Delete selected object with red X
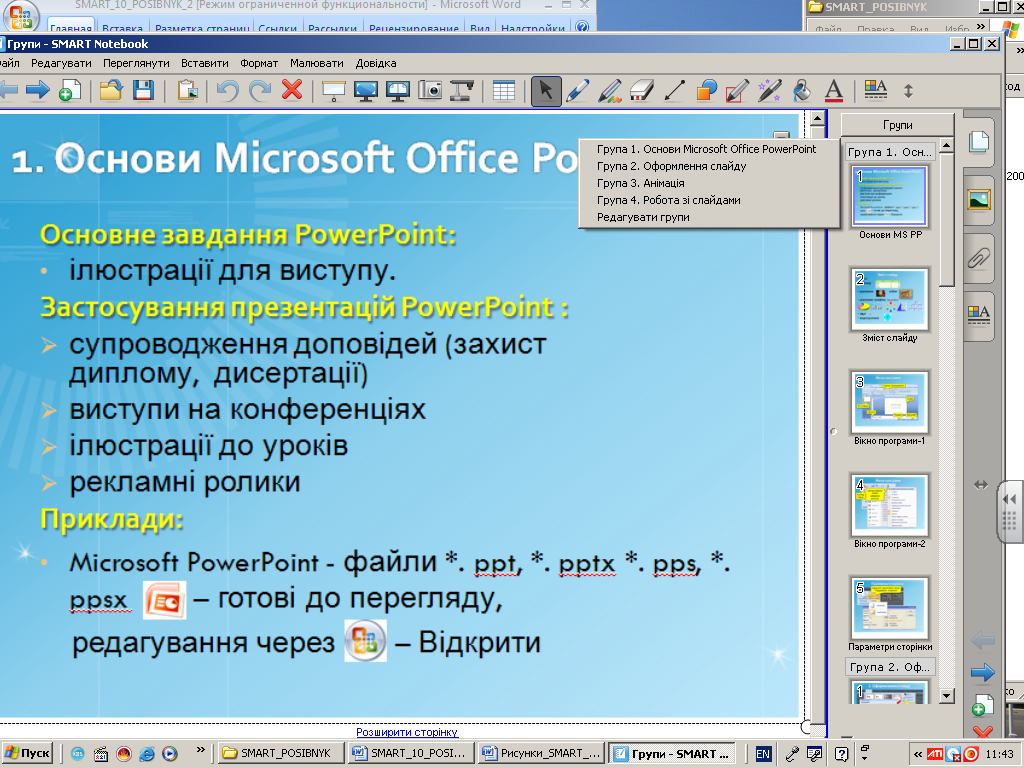The width and height of the screenshot is (1024, 768). [x=291, y=89]
